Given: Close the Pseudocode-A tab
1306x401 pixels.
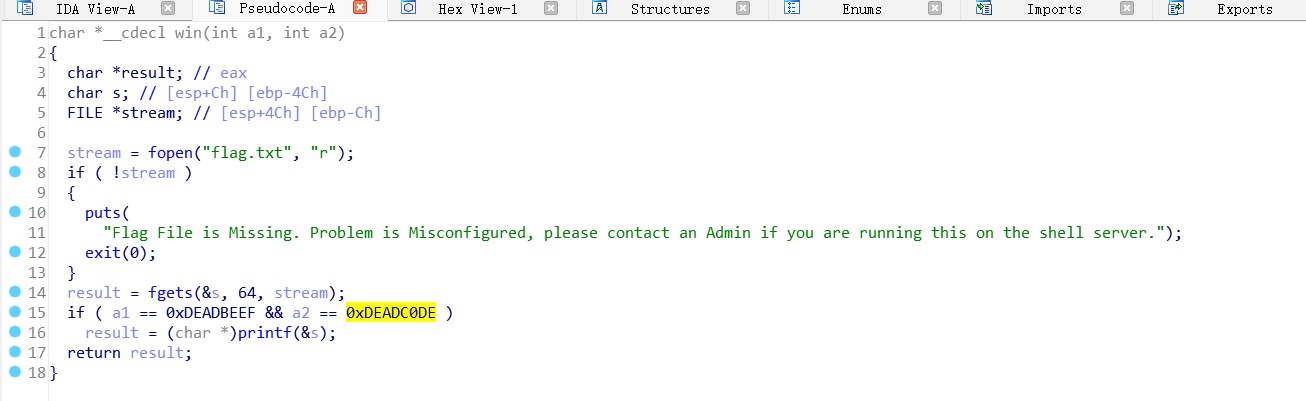Looking at the screenshot, I should (x=360, y=9).
